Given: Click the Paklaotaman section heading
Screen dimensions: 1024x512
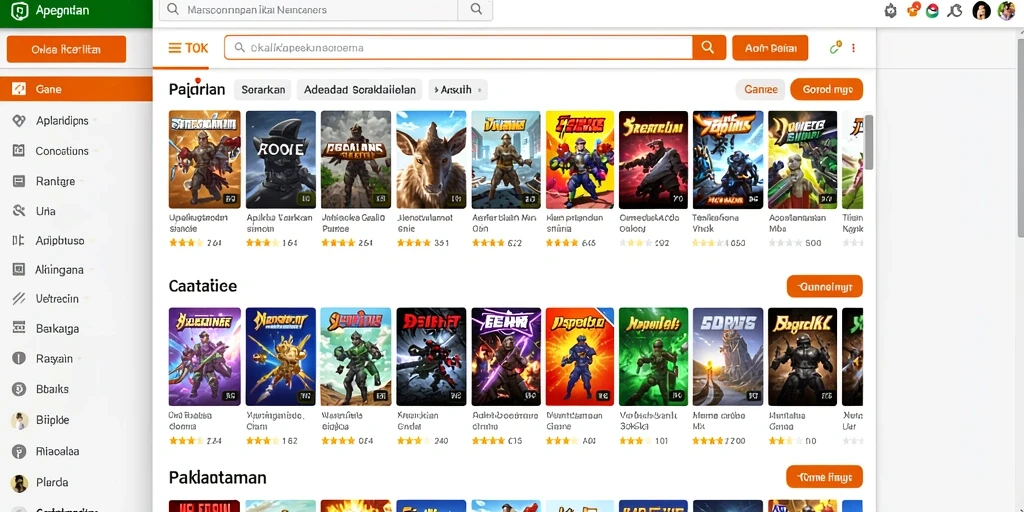Looking at the screenshot, I should 217,477.
